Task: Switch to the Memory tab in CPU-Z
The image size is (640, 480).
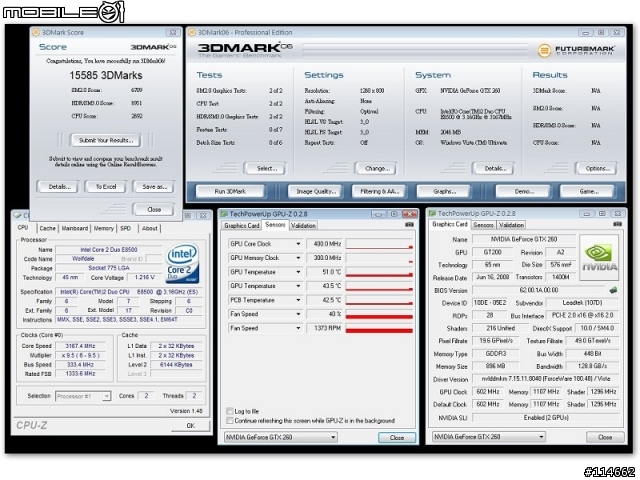Action: pyautogui.click(x=104, y=229)
